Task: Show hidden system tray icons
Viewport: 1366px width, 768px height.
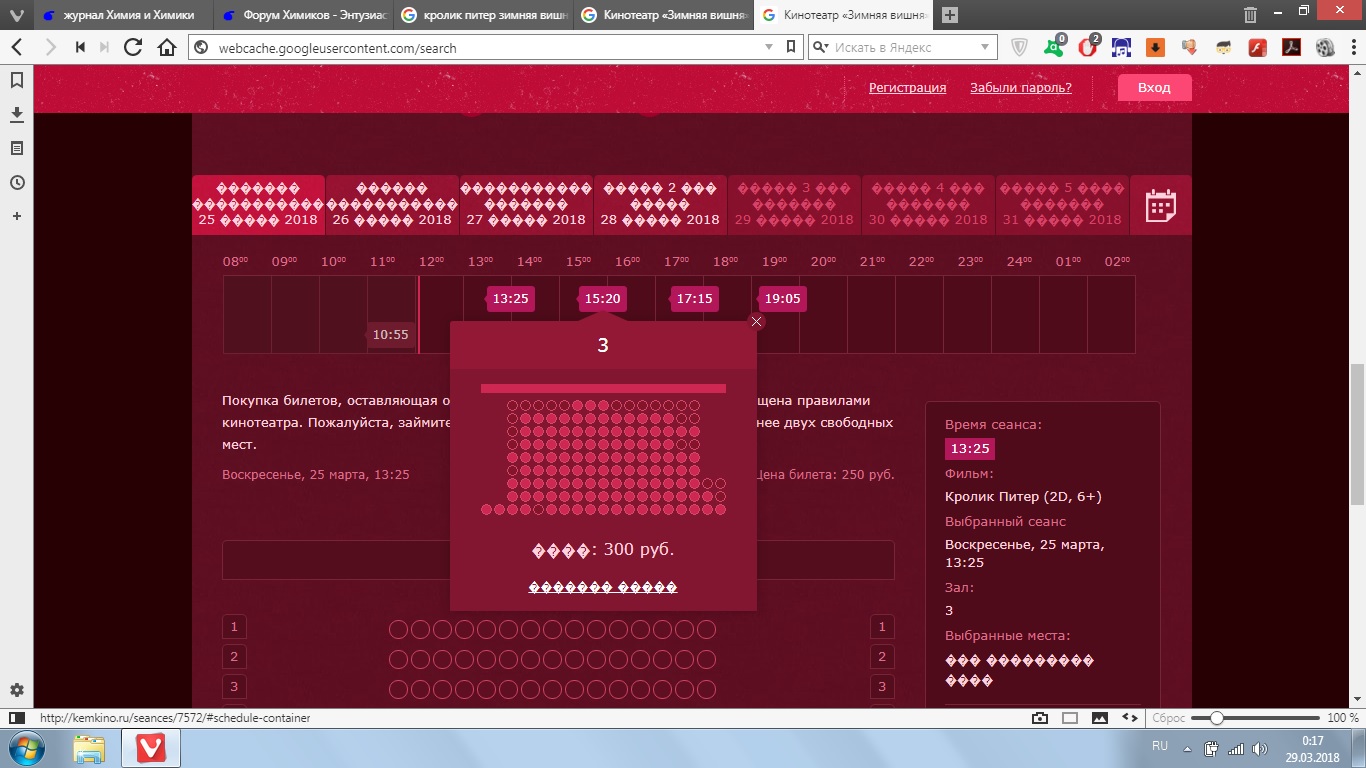Action: (x=1185, y=748)
